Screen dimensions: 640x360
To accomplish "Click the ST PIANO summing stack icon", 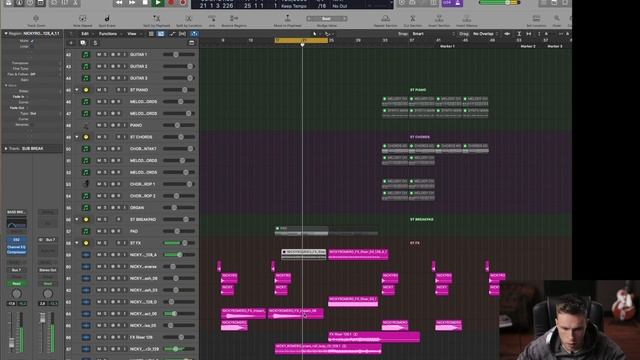I will click(86, 90).
